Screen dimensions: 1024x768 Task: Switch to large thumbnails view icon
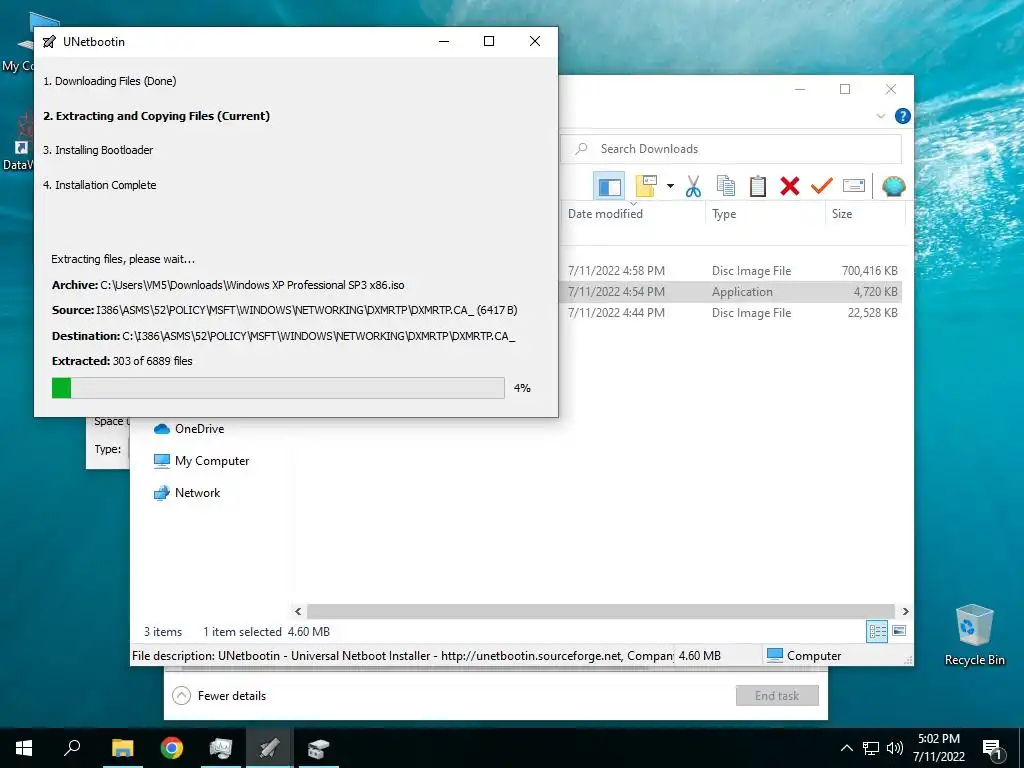pyautogui.click(x=899, y=631)
